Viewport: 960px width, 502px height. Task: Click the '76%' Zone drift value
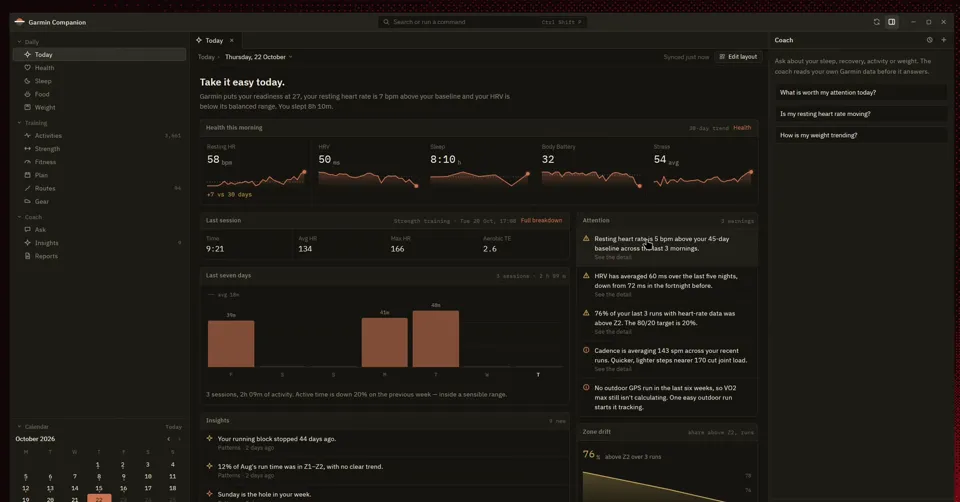(x=591, y=454)
